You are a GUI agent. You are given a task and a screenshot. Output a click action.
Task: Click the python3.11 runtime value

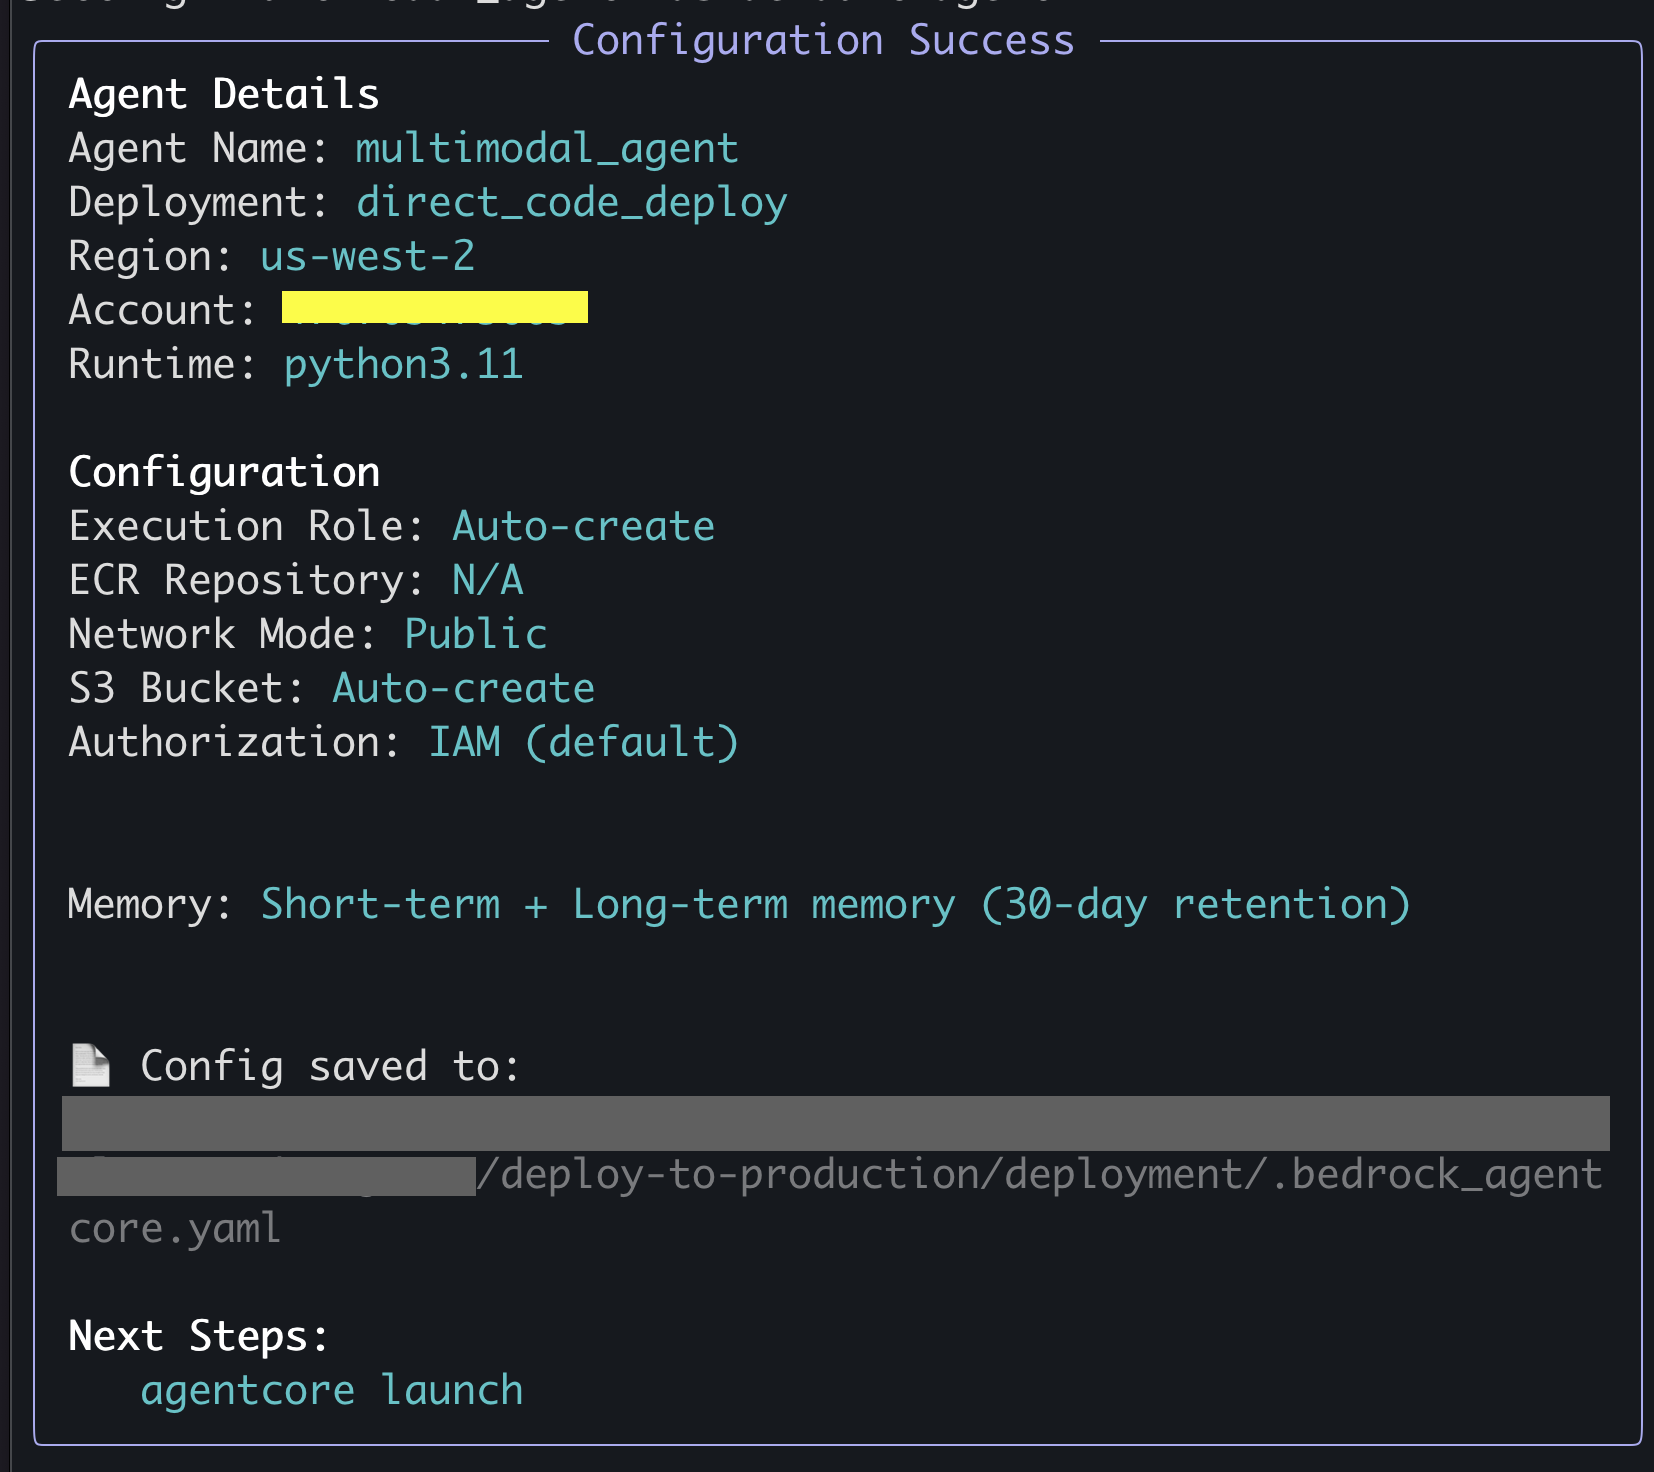(403, 364)
